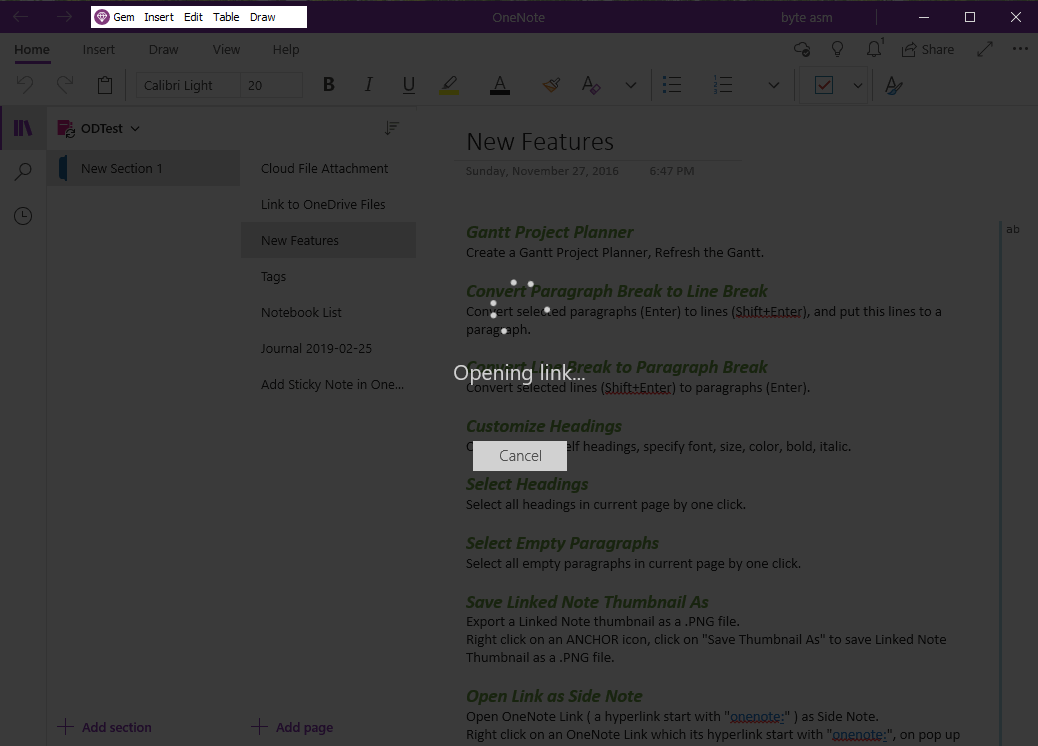This screenshot has width=1038, height=746.
Task: Open the Gem Edit menu
Action: 193,17
